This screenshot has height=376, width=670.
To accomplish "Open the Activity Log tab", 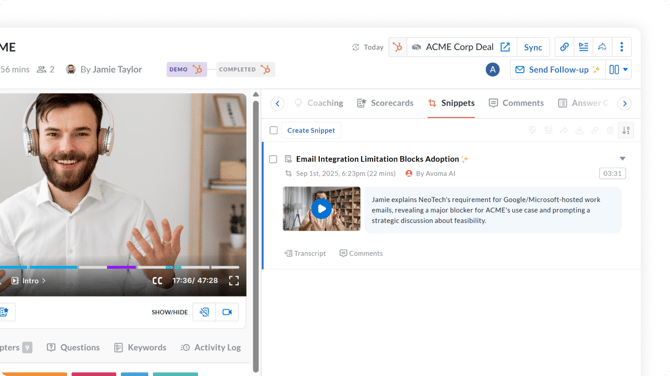I will (x=211, y=347).
